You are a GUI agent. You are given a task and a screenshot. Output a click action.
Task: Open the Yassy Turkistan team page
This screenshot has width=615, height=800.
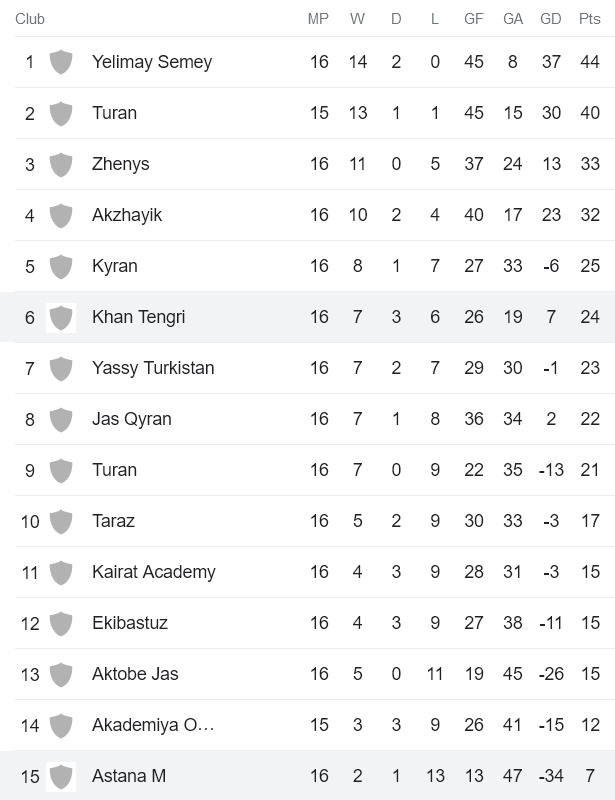[x=150, y=368]
